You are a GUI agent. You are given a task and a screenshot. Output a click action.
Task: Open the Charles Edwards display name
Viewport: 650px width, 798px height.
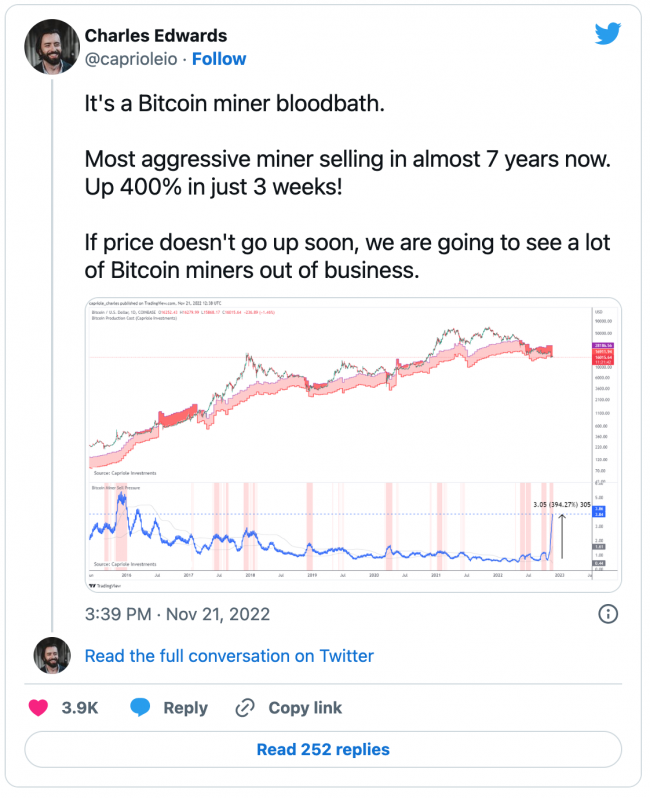coord(156,36)
